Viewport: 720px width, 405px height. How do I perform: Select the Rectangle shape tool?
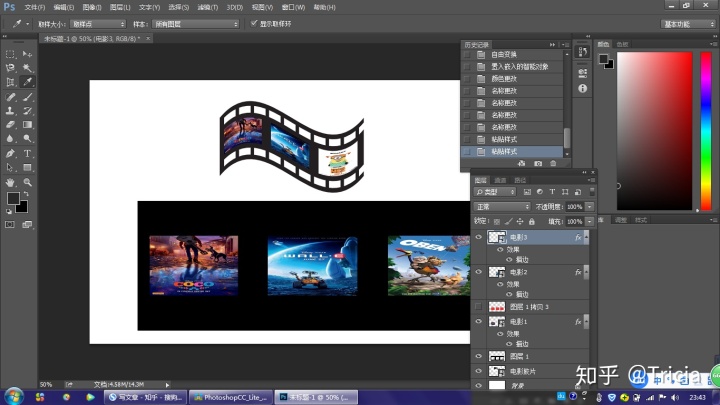pos(28,168)
